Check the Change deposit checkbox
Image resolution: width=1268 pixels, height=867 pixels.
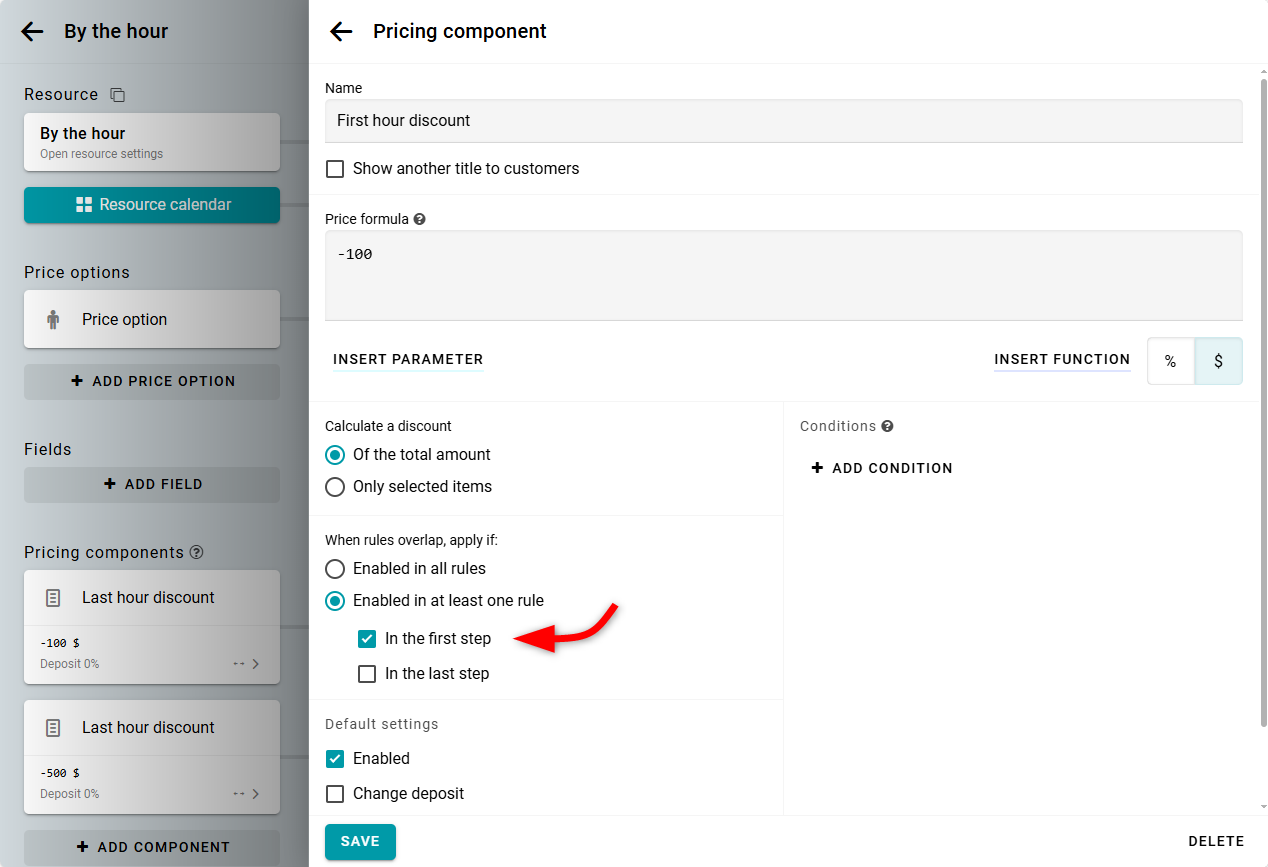pos(335,794)
